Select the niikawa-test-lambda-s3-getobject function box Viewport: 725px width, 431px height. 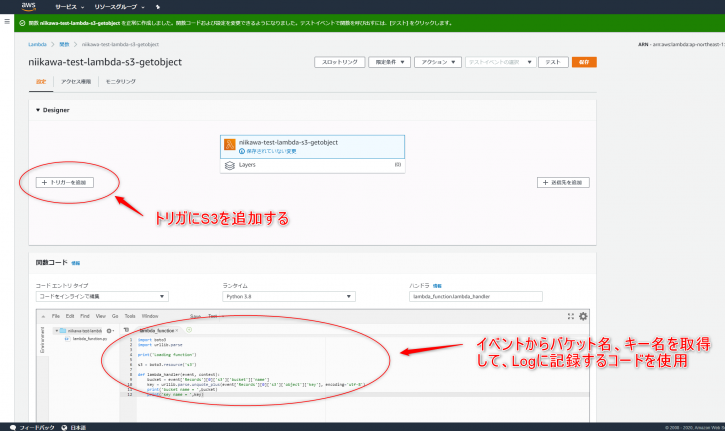coord(313,147)
